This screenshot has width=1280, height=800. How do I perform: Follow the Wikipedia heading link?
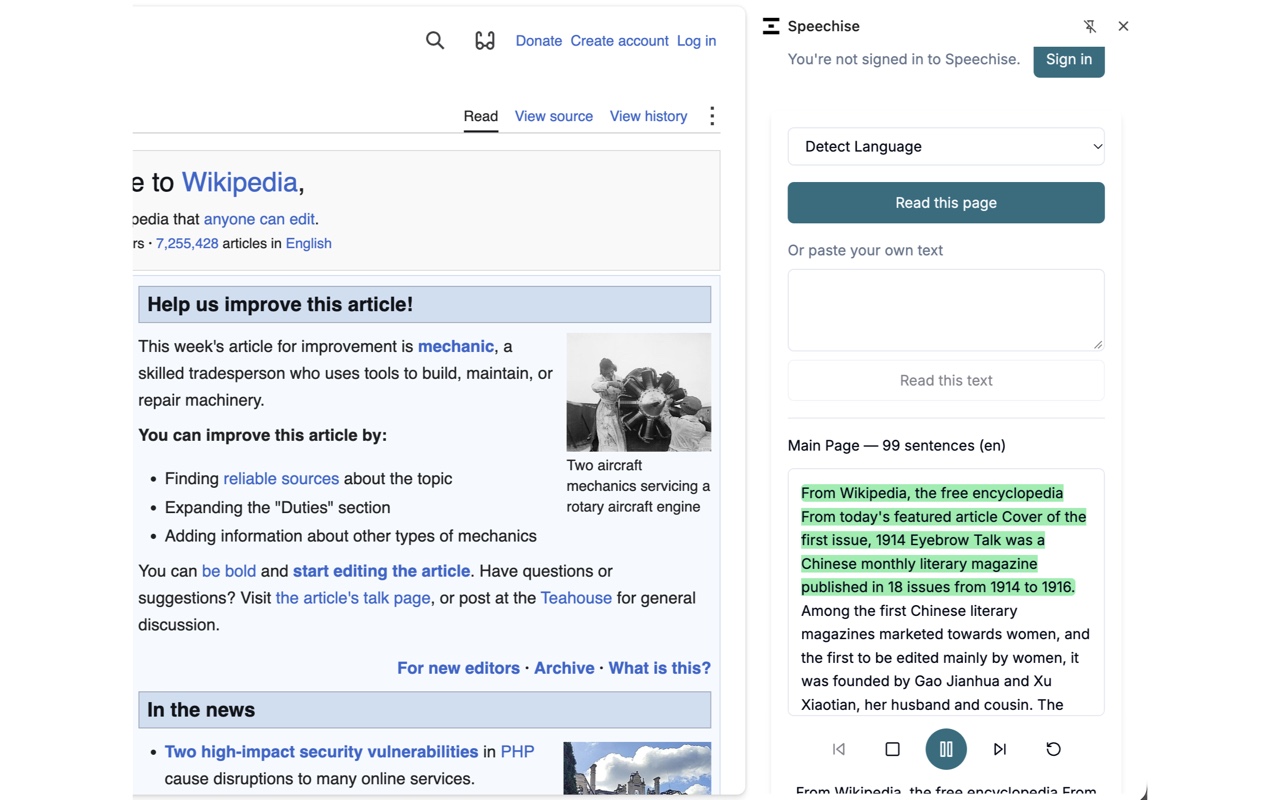pyautogui.click(x=239, y=182)
